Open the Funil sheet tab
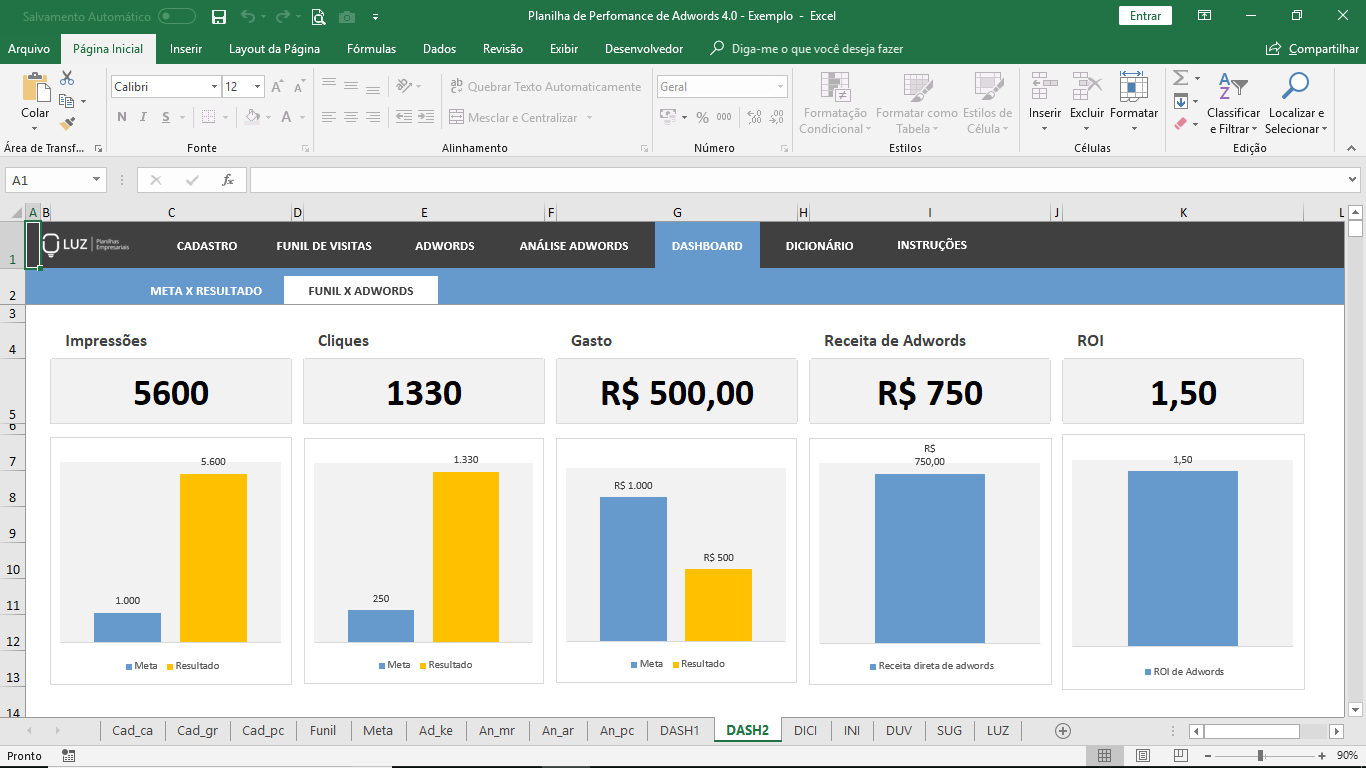1366x768 pixels. click(323, 731)
